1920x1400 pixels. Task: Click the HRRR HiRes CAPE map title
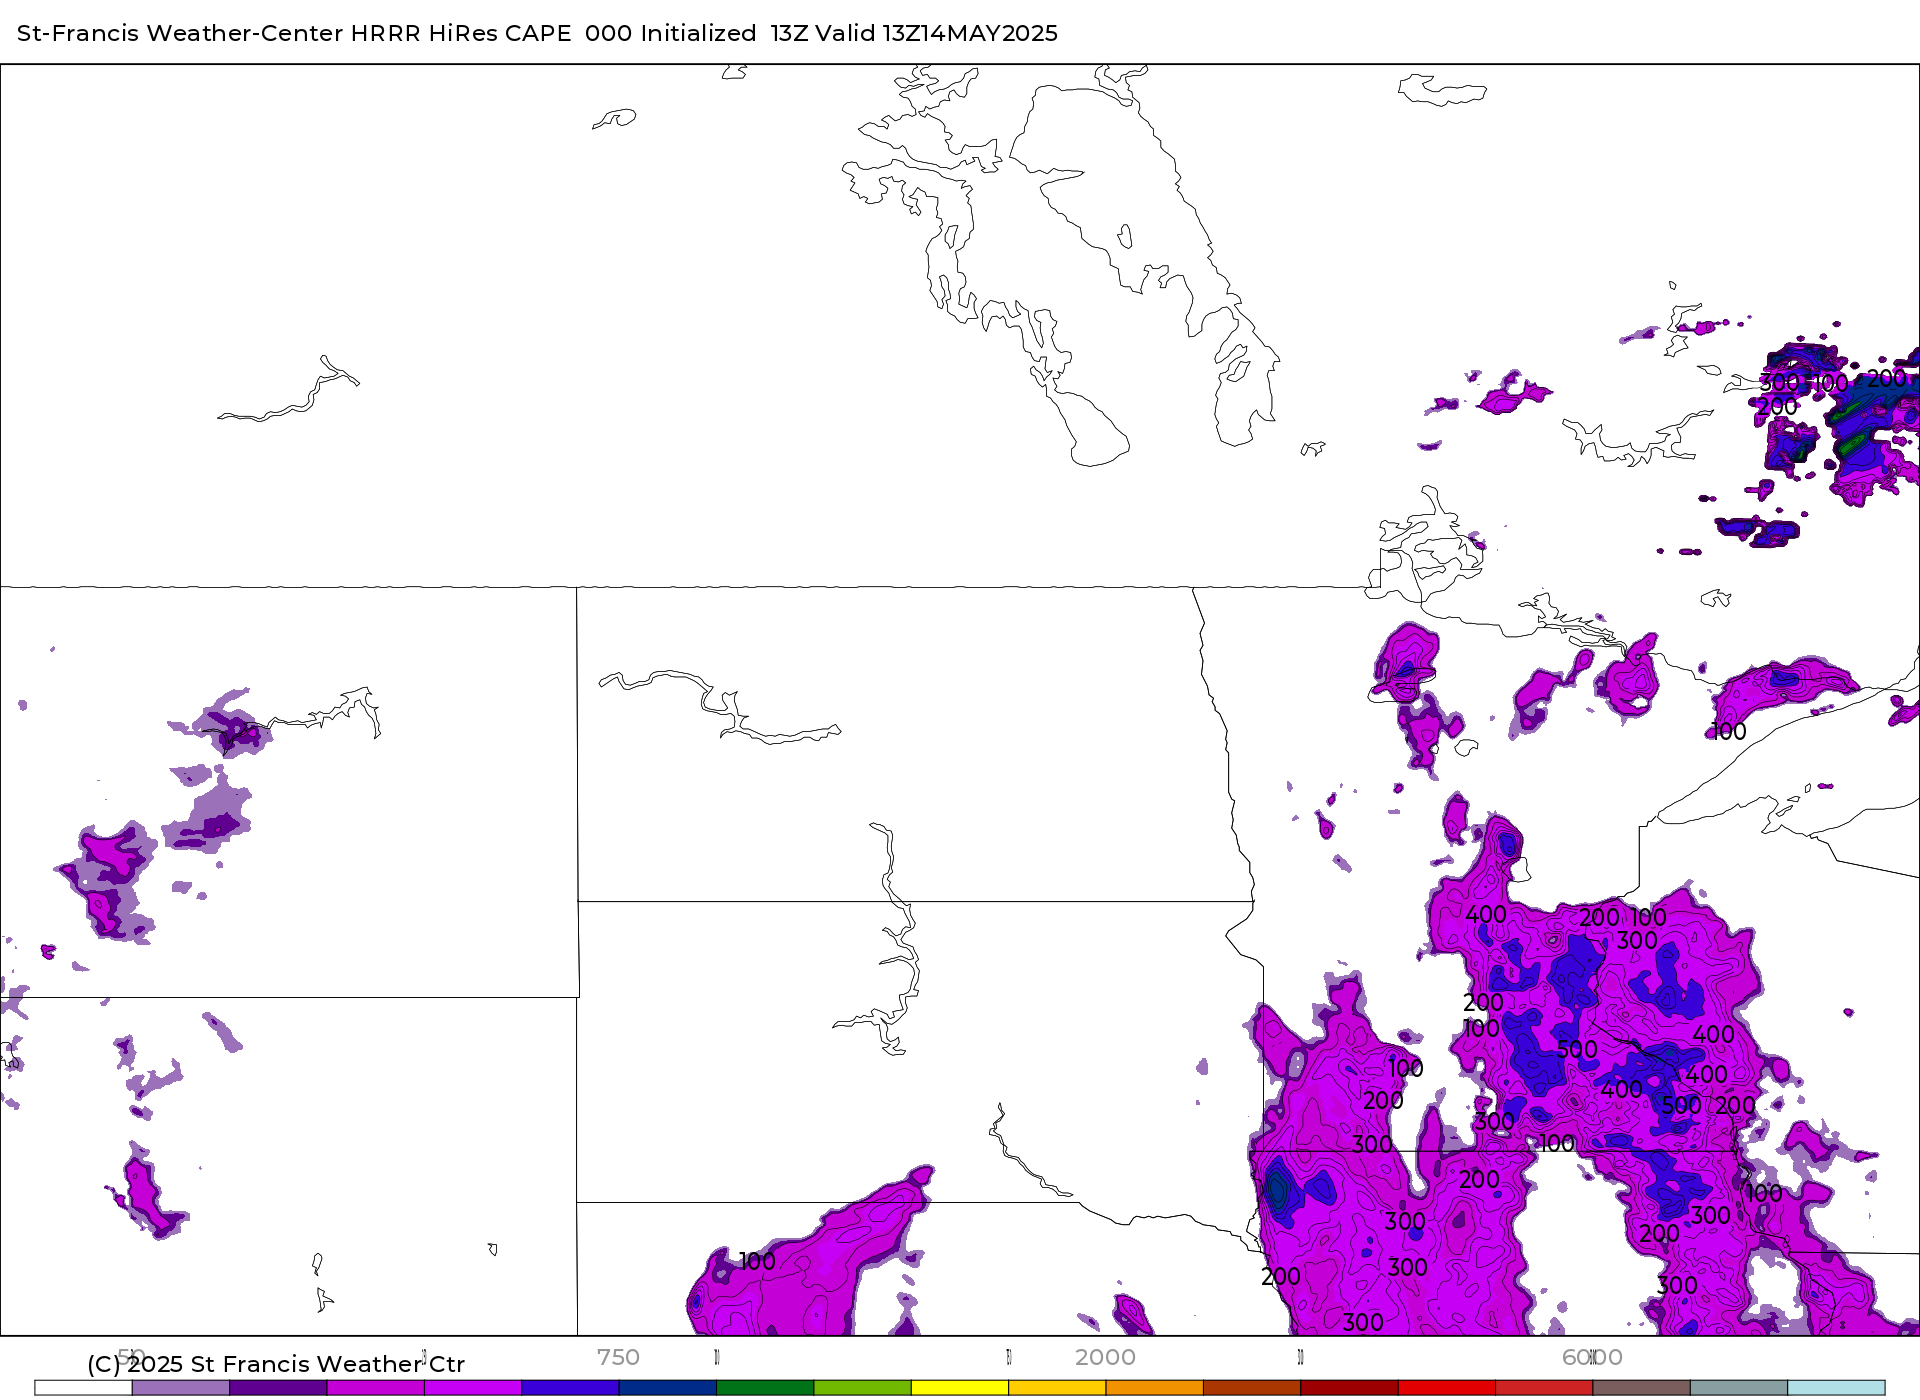click(x=537, y=33)
